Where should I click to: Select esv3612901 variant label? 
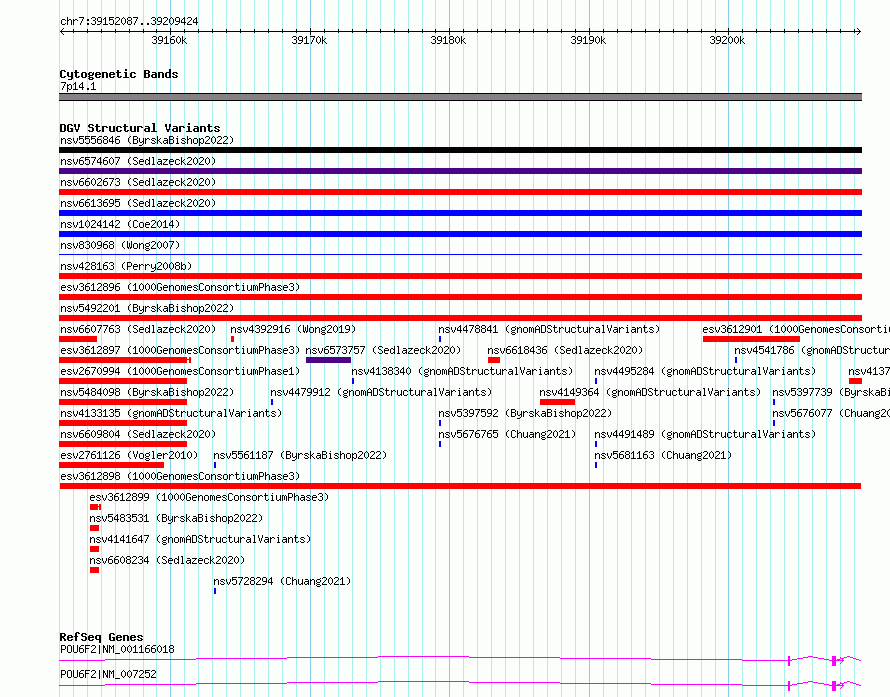(x=796, y=329)
